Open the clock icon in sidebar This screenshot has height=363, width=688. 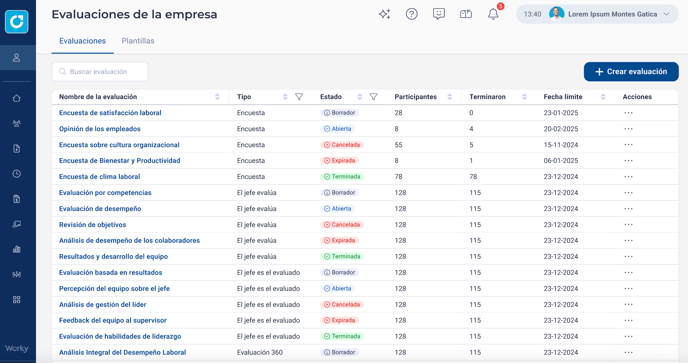point(17,174)
